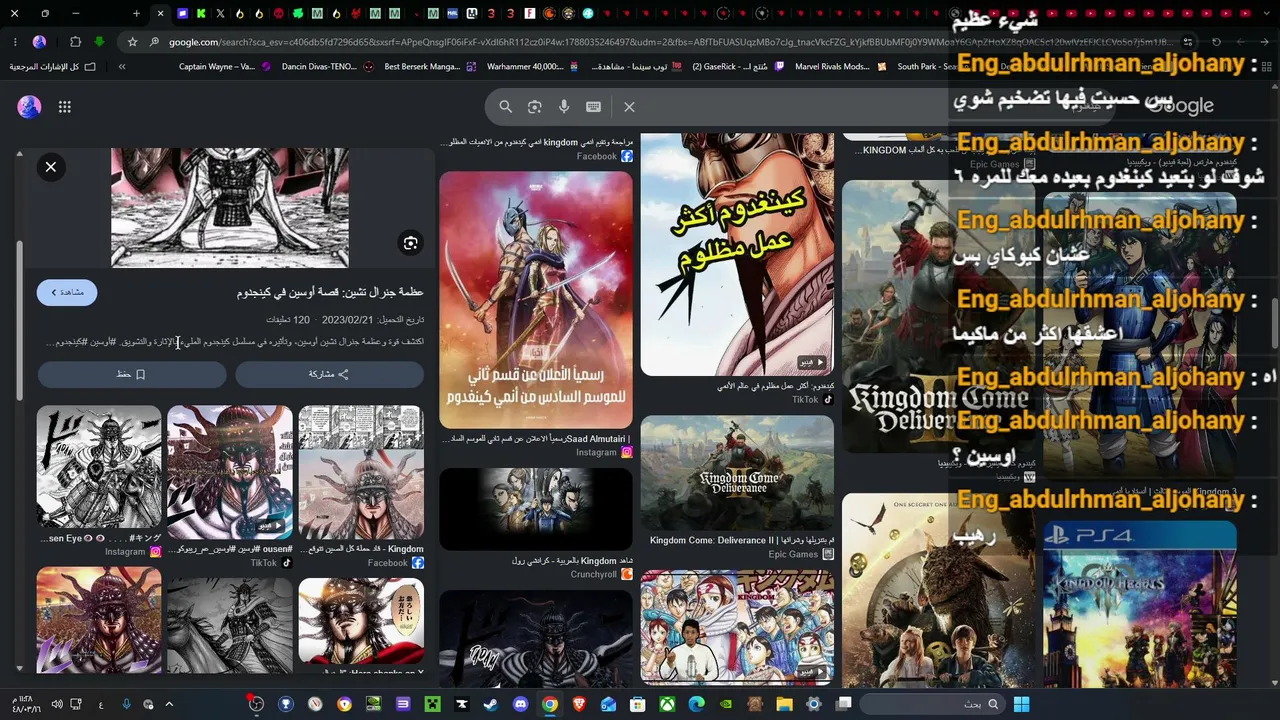1280x720 pixels.
Task: Open the Chrome profile avatar
Action: tap(39, 42)
